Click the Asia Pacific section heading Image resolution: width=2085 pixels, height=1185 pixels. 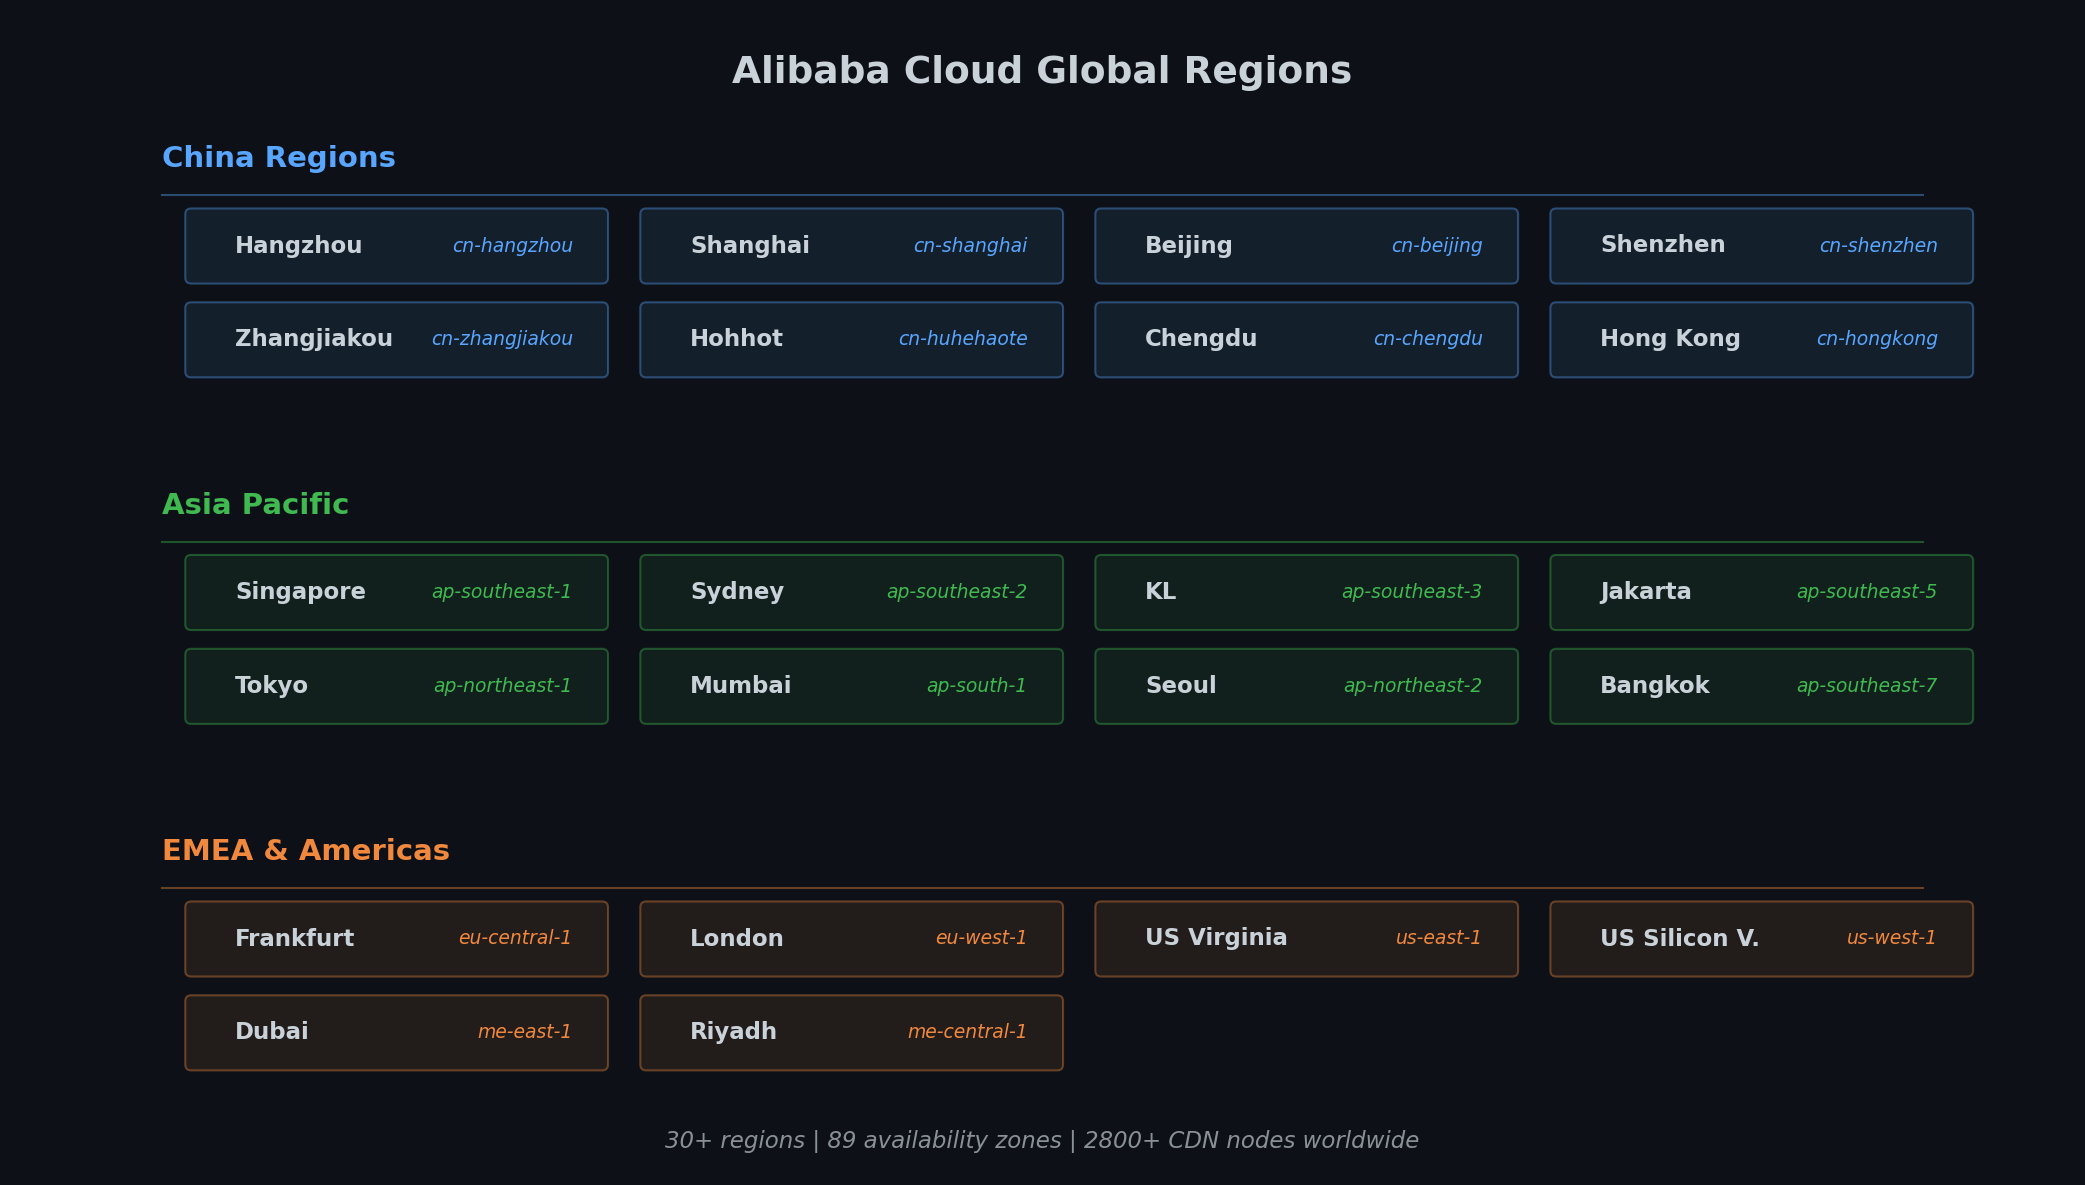pyautogui.click(x=256, y=505)
